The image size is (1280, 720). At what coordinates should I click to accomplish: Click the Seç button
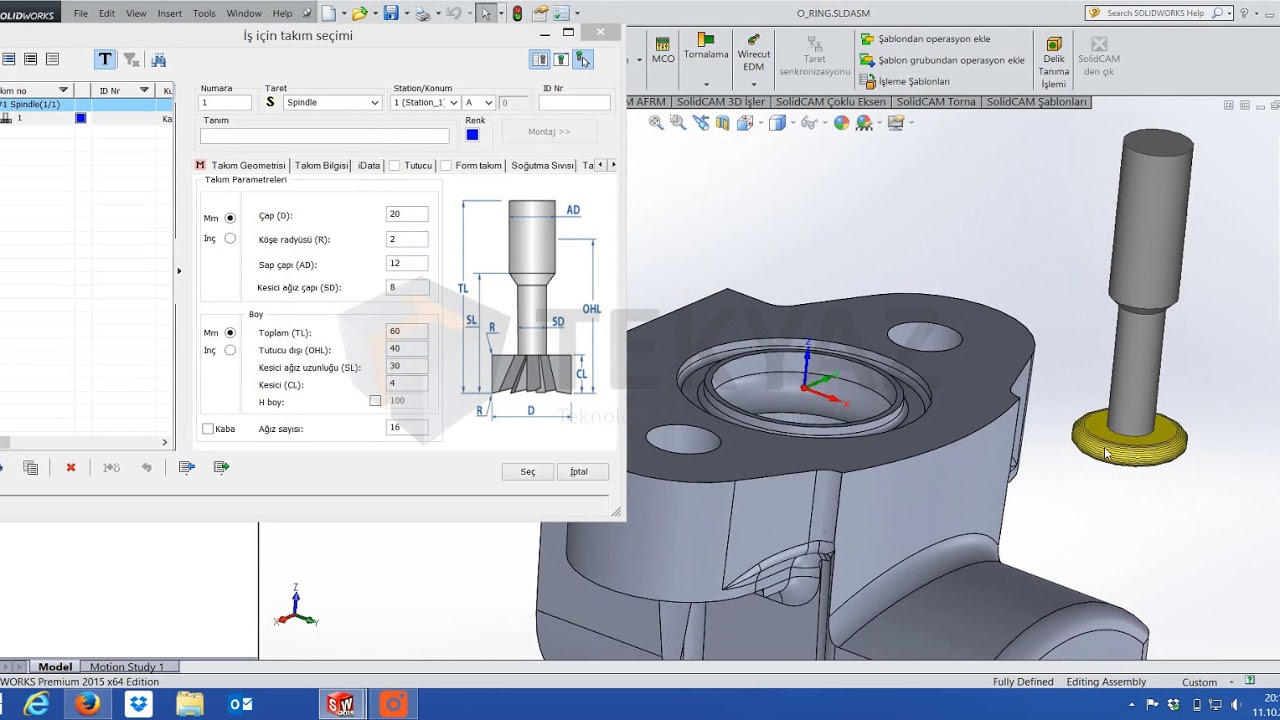tap(528, 472)
